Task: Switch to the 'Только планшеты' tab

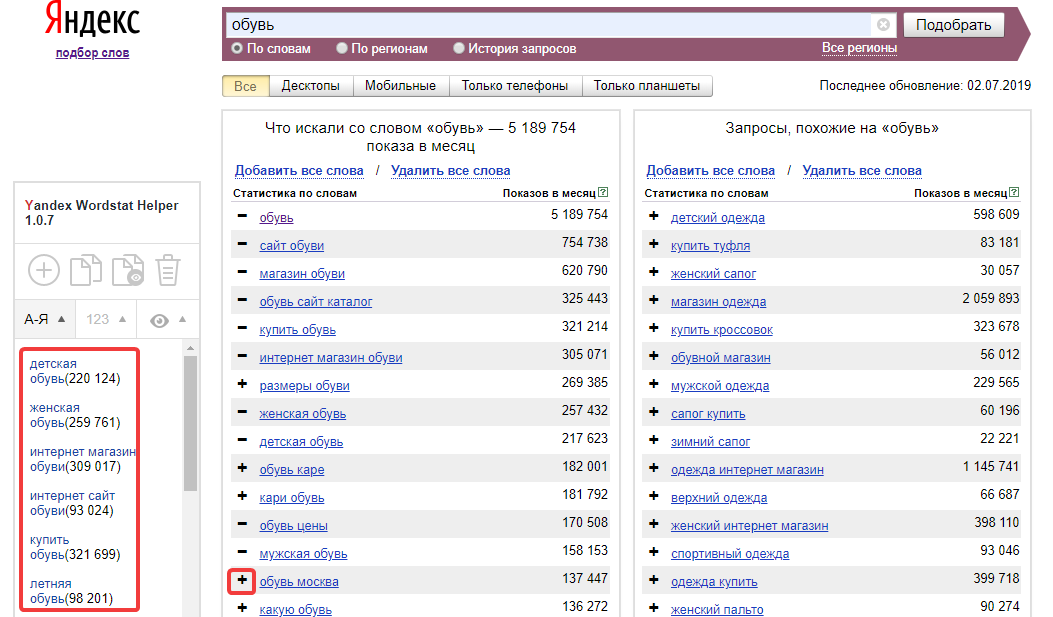Action: [x=647, y=86]
